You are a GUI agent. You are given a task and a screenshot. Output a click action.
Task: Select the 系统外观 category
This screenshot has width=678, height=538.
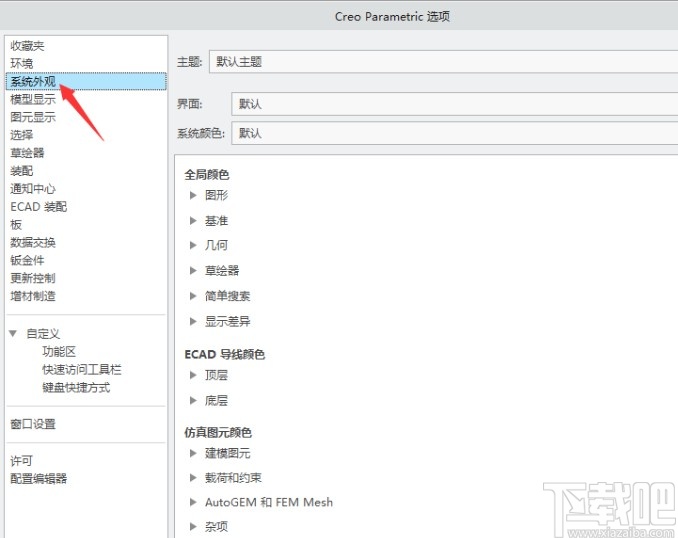[86, 81]
